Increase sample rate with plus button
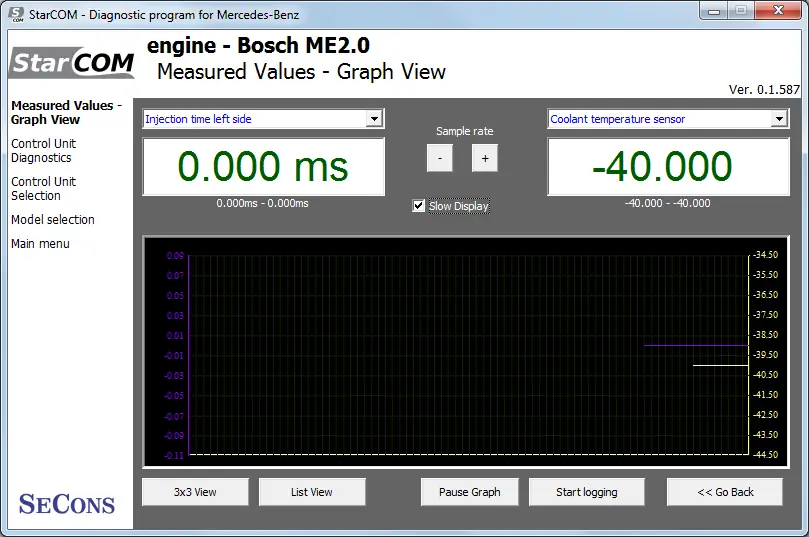Viewport: 809px width, 537px height. (x=485, y=158)
